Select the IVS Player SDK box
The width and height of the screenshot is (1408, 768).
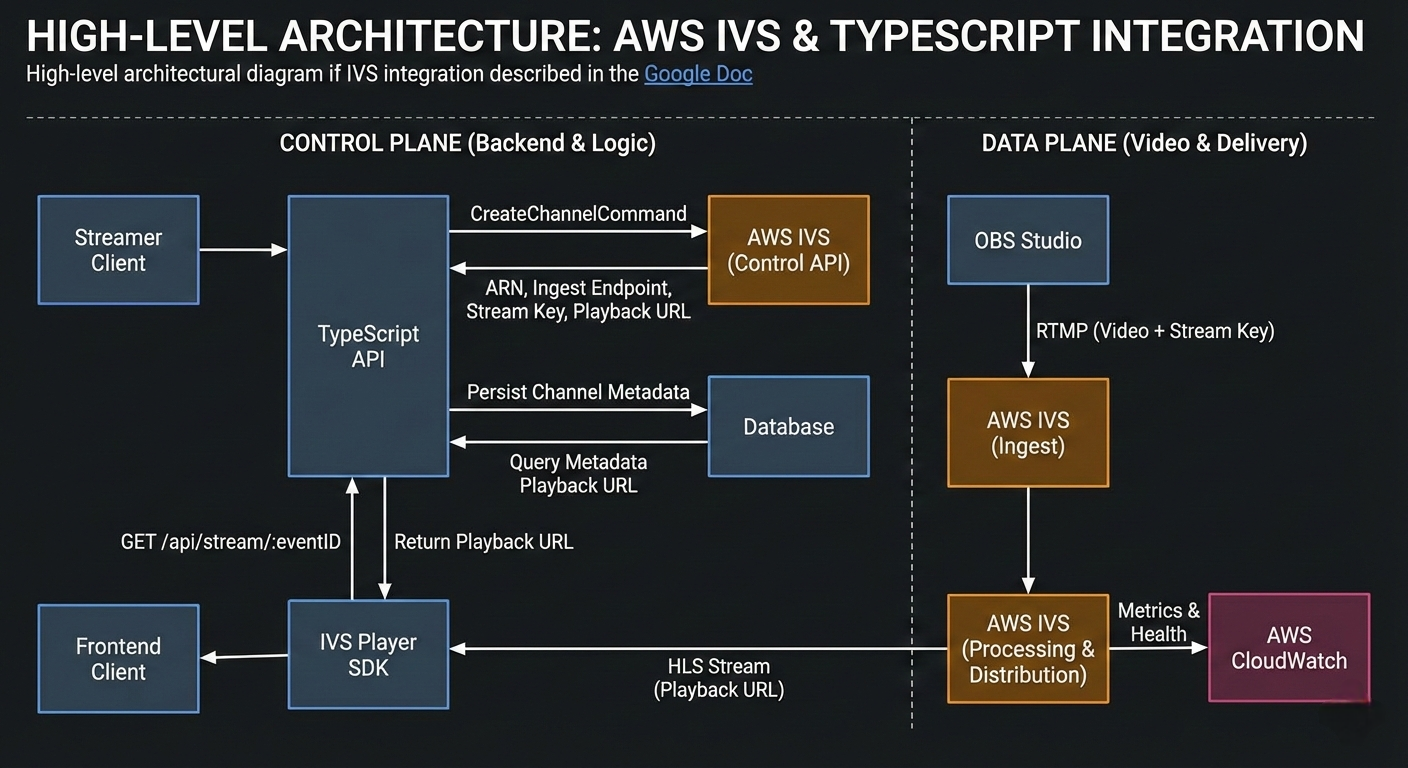tap(368, 655)
